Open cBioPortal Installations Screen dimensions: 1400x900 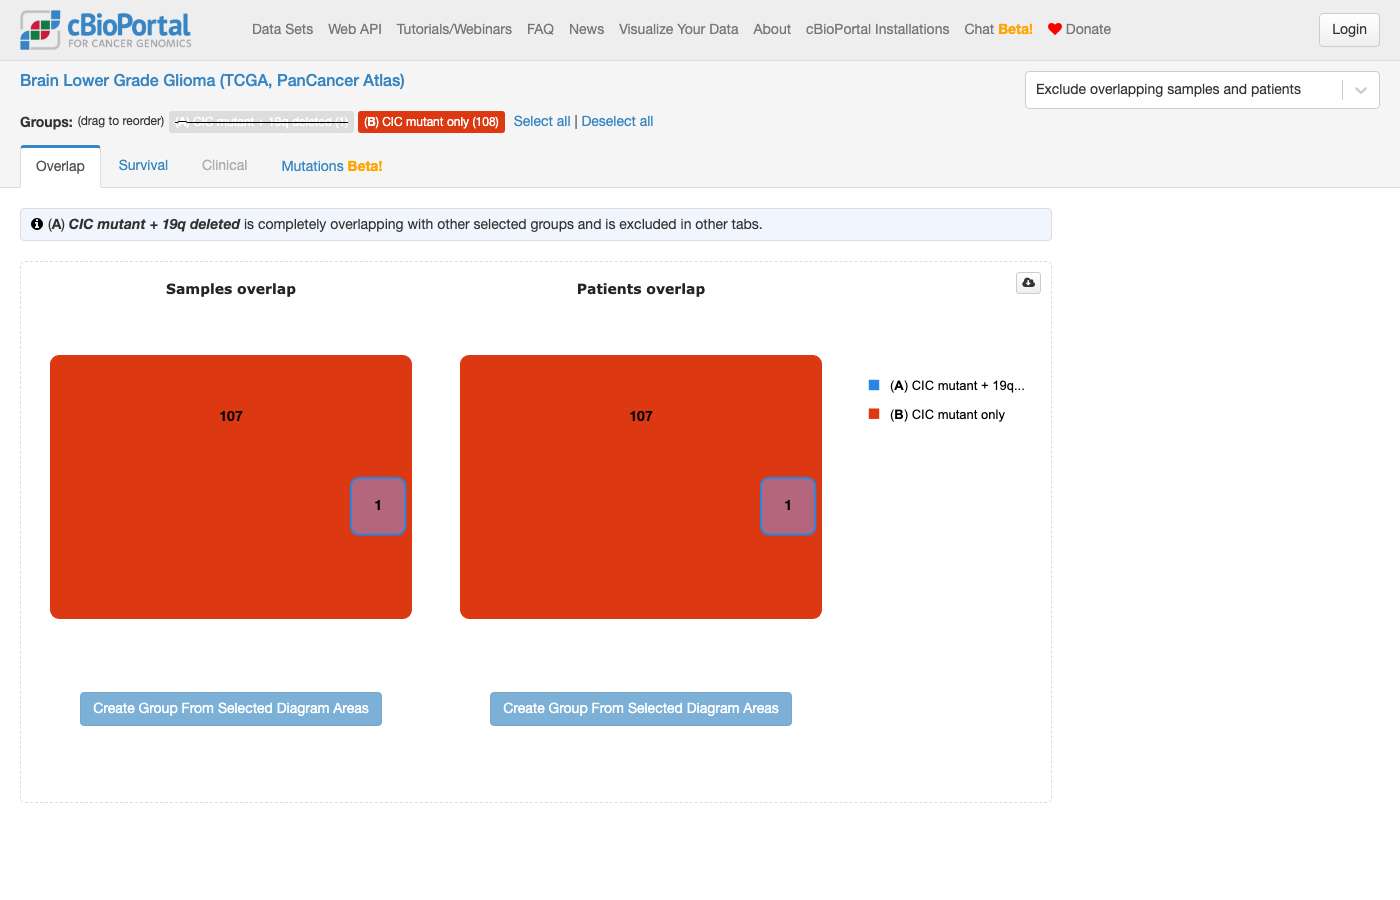coord(878,29)
